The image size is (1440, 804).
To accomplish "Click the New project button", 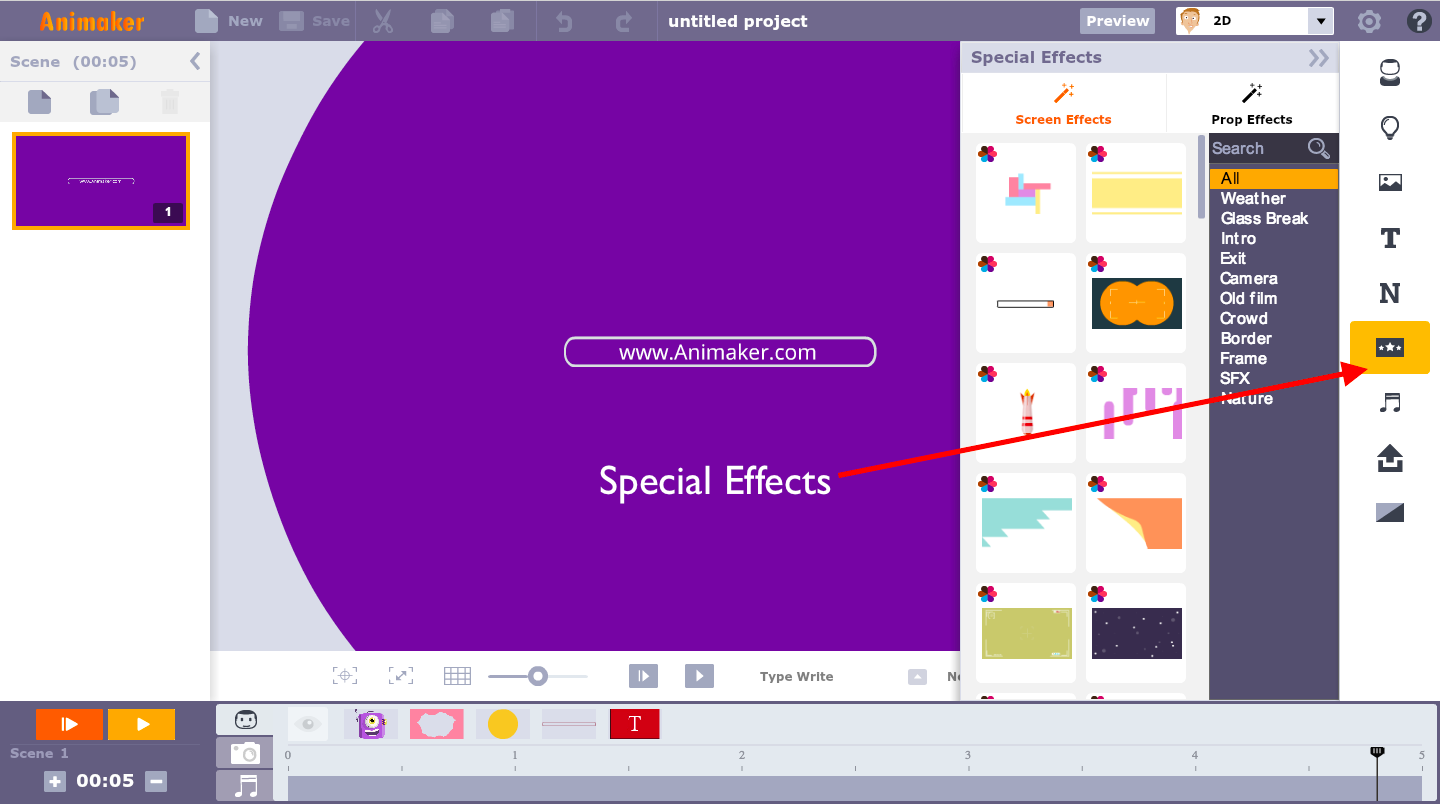I will pyautogui.click(x=228, y=21).
